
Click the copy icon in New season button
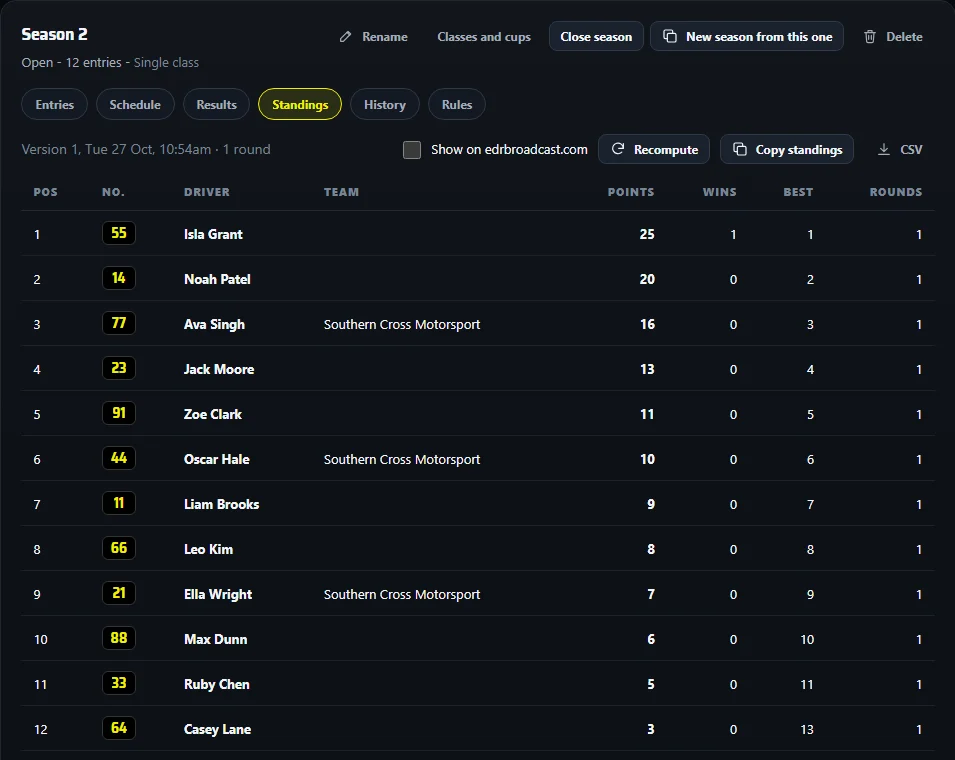(669, 36)
